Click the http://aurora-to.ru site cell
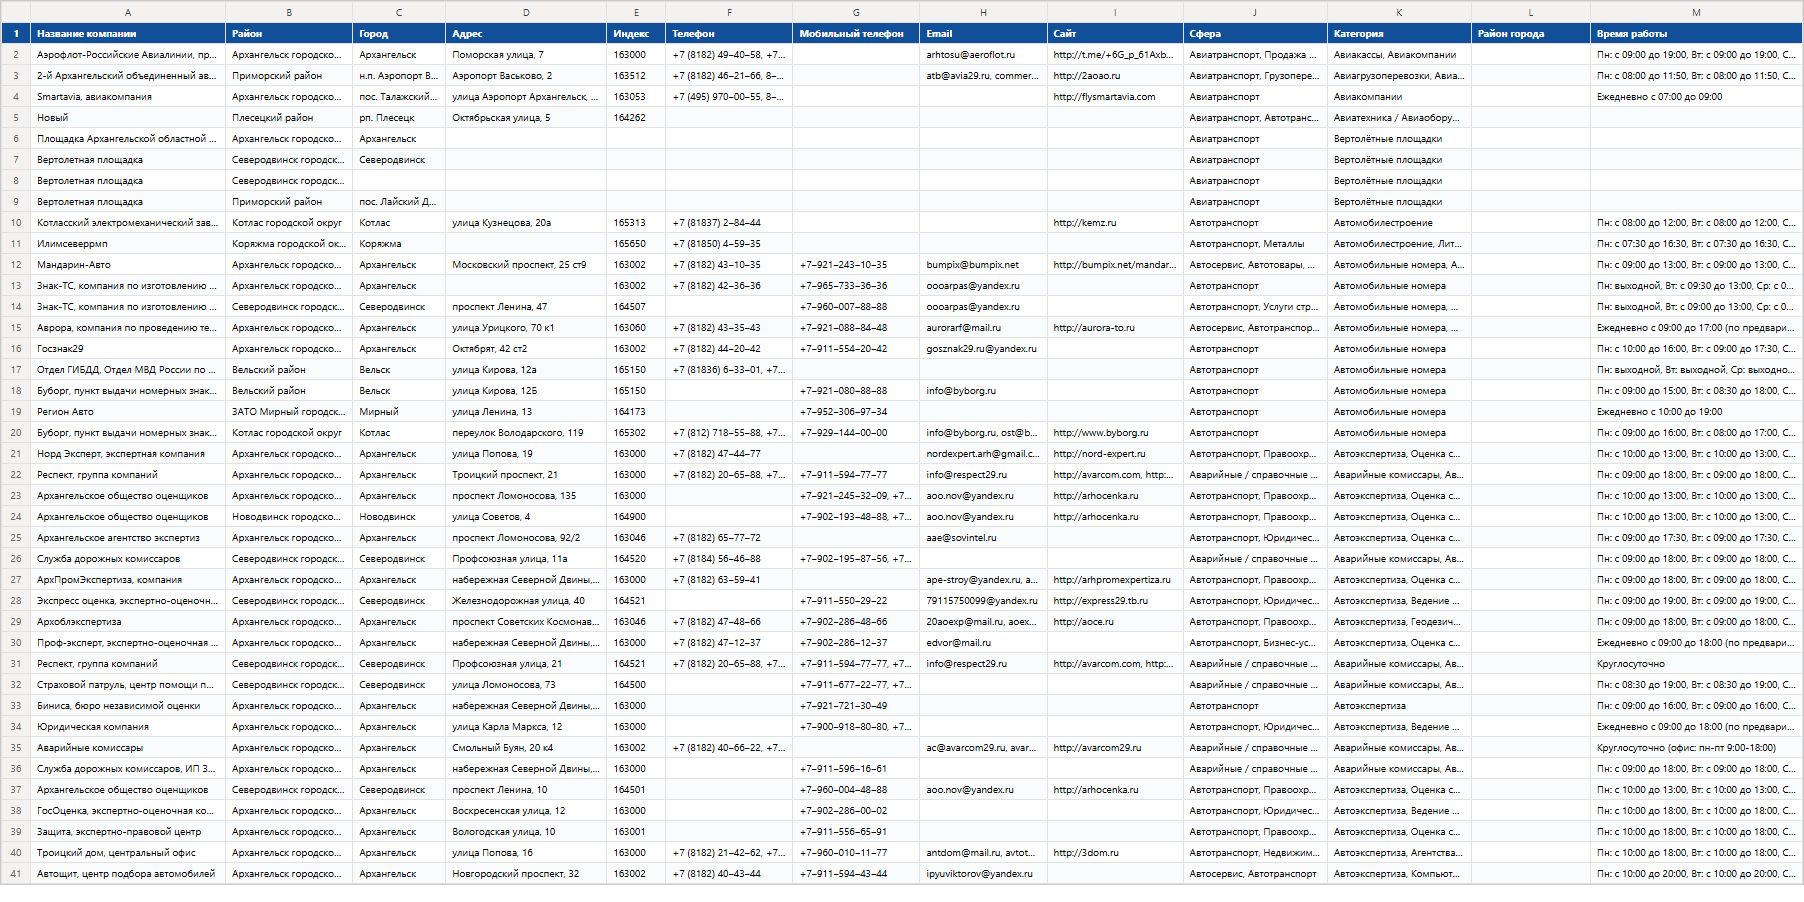Viewport: 1804px width, 902px height. click(x=1115, y=328)
